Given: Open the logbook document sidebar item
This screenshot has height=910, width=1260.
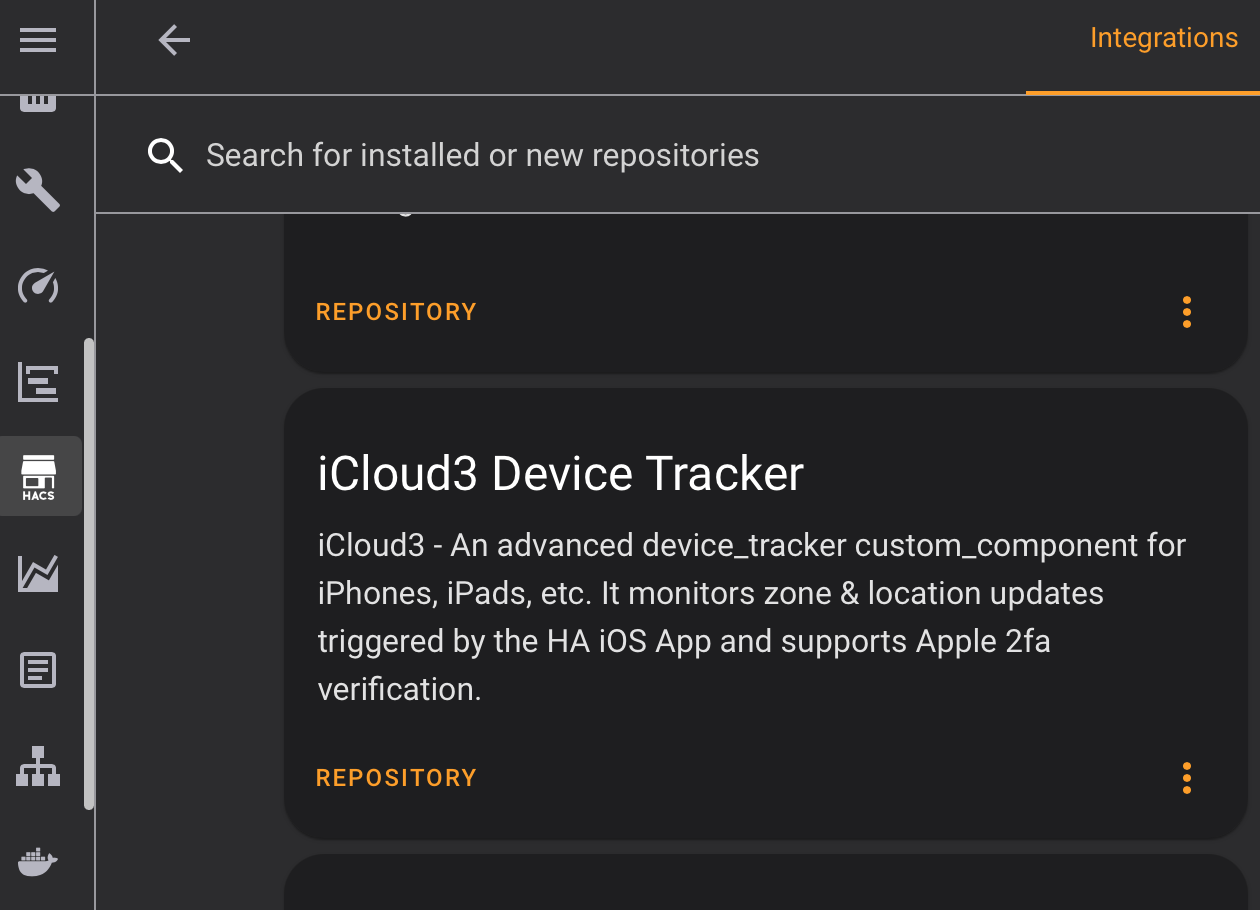Looking at the screenshot, I should tap(38, 670).
